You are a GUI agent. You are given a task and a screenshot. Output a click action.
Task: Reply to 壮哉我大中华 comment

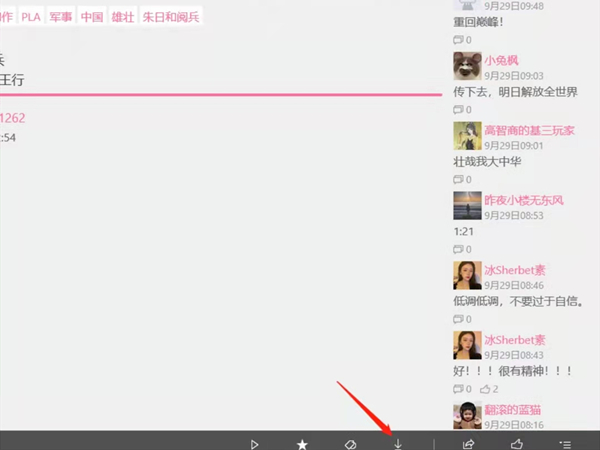click(x=462, y=179)
